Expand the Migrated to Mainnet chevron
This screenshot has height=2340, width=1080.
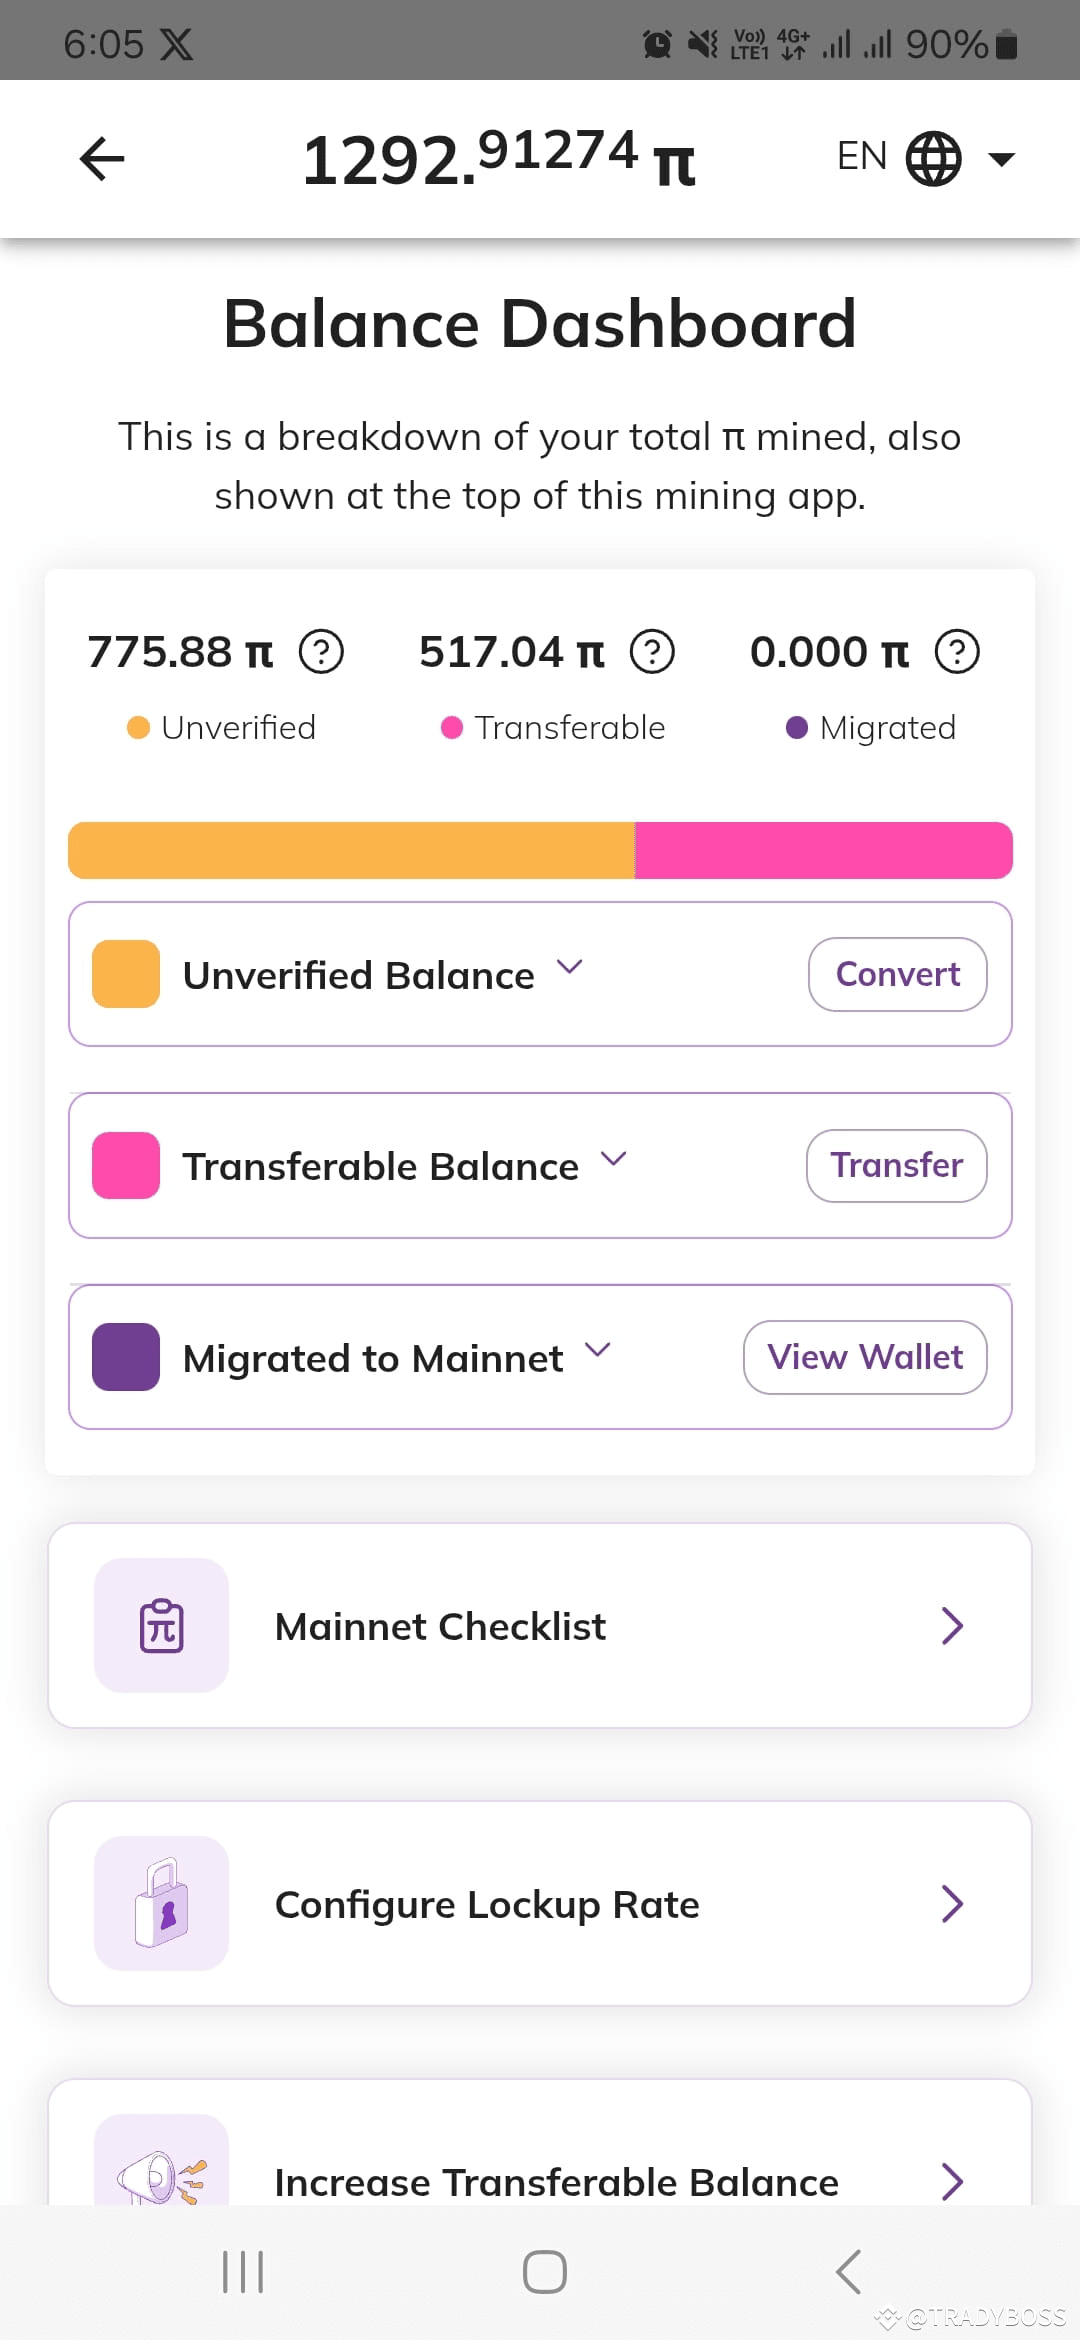coord(597,1349)
